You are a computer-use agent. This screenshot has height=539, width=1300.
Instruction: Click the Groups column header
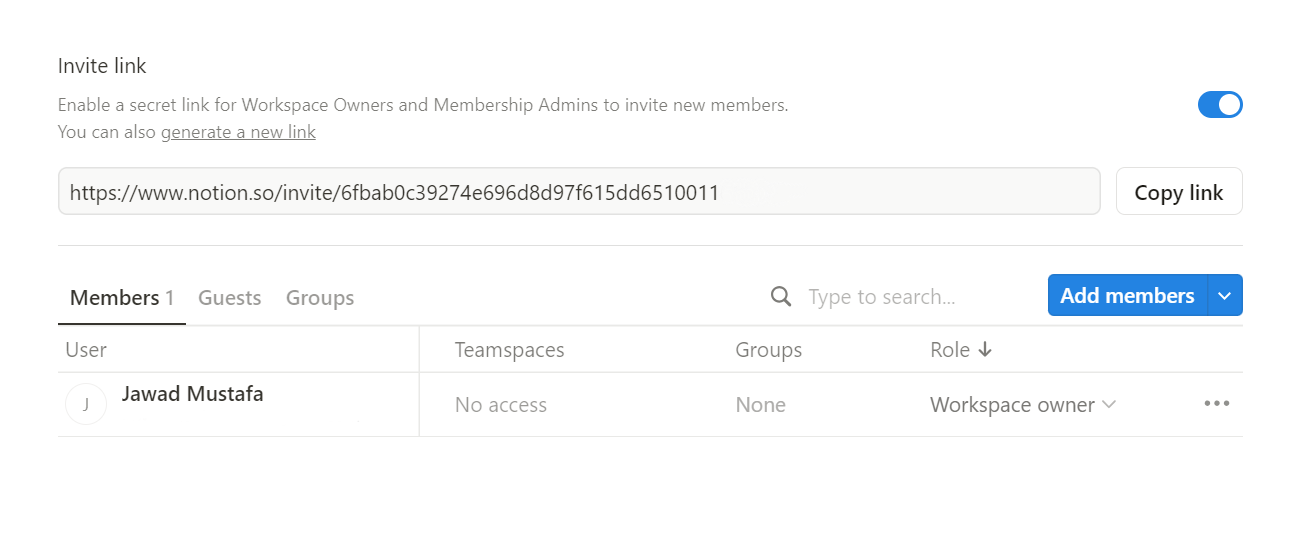(x=768, y=350)
